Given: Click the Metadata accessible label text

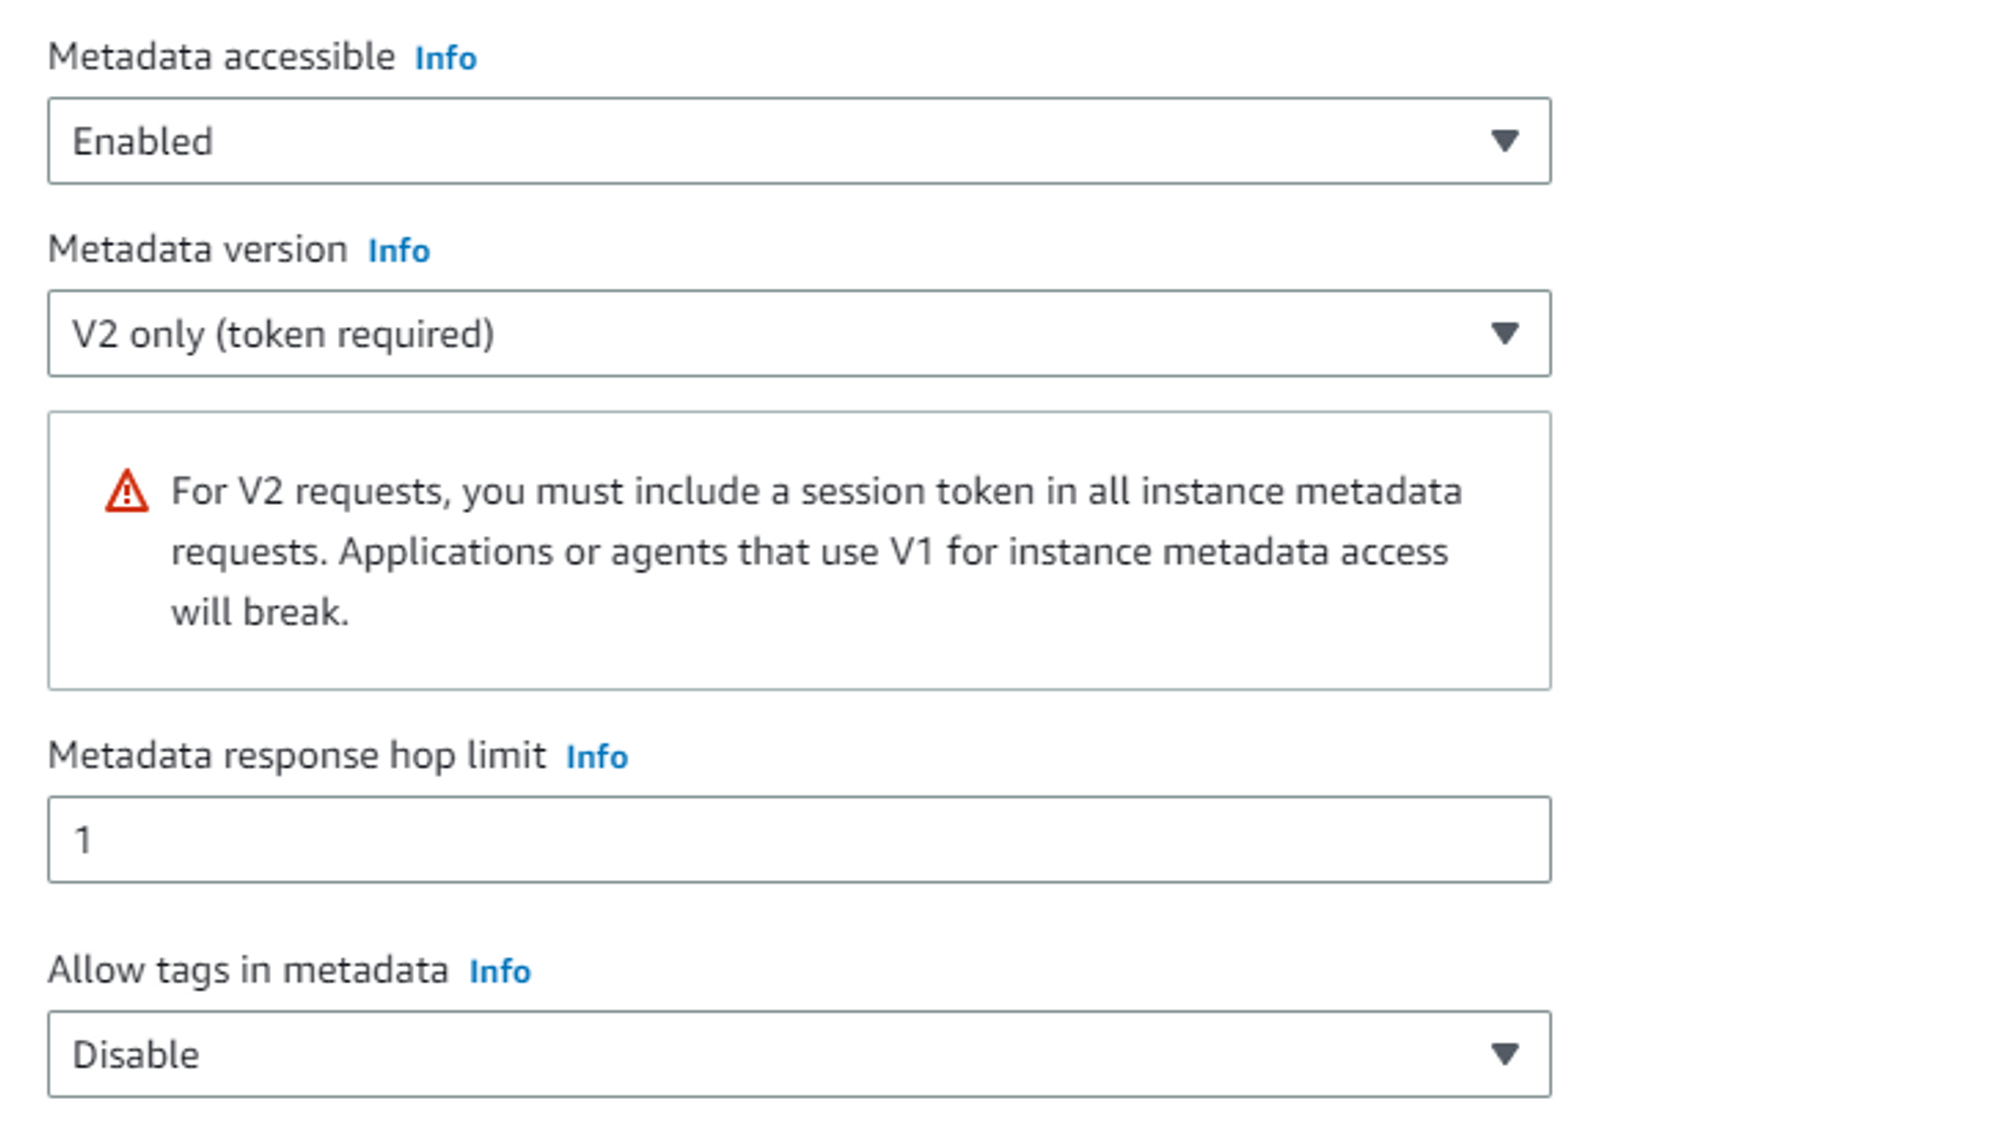Looking at the screenshot, I should [x=221, y=57].
